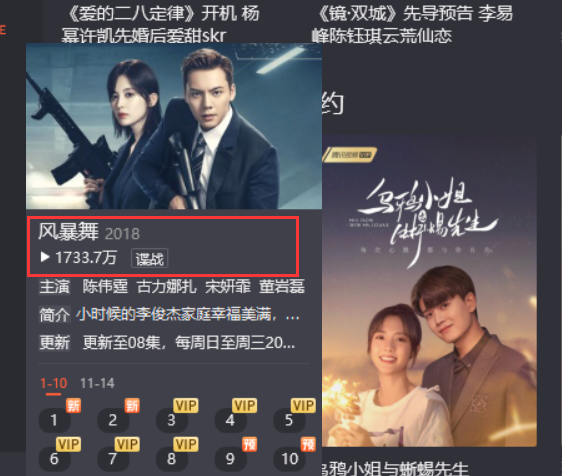This screenshot has width=562, height=476.
Task: Open episode 2 marked new
Action: tap(113, 420)
